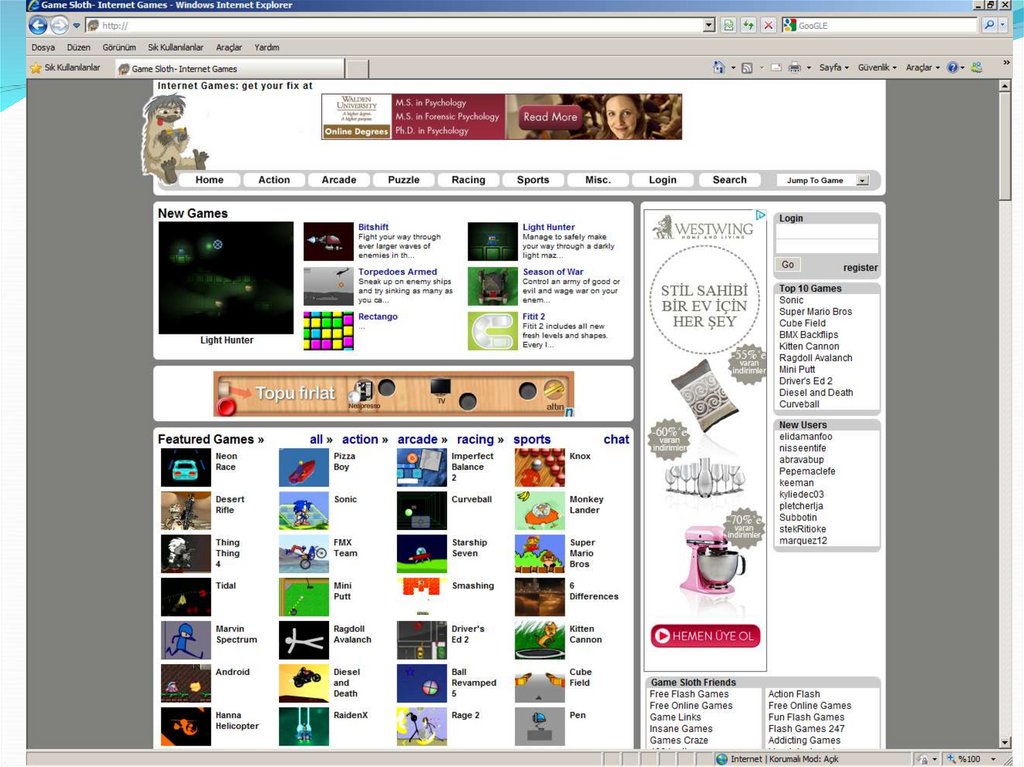Click the Refresh page icon

click(748, 25)
